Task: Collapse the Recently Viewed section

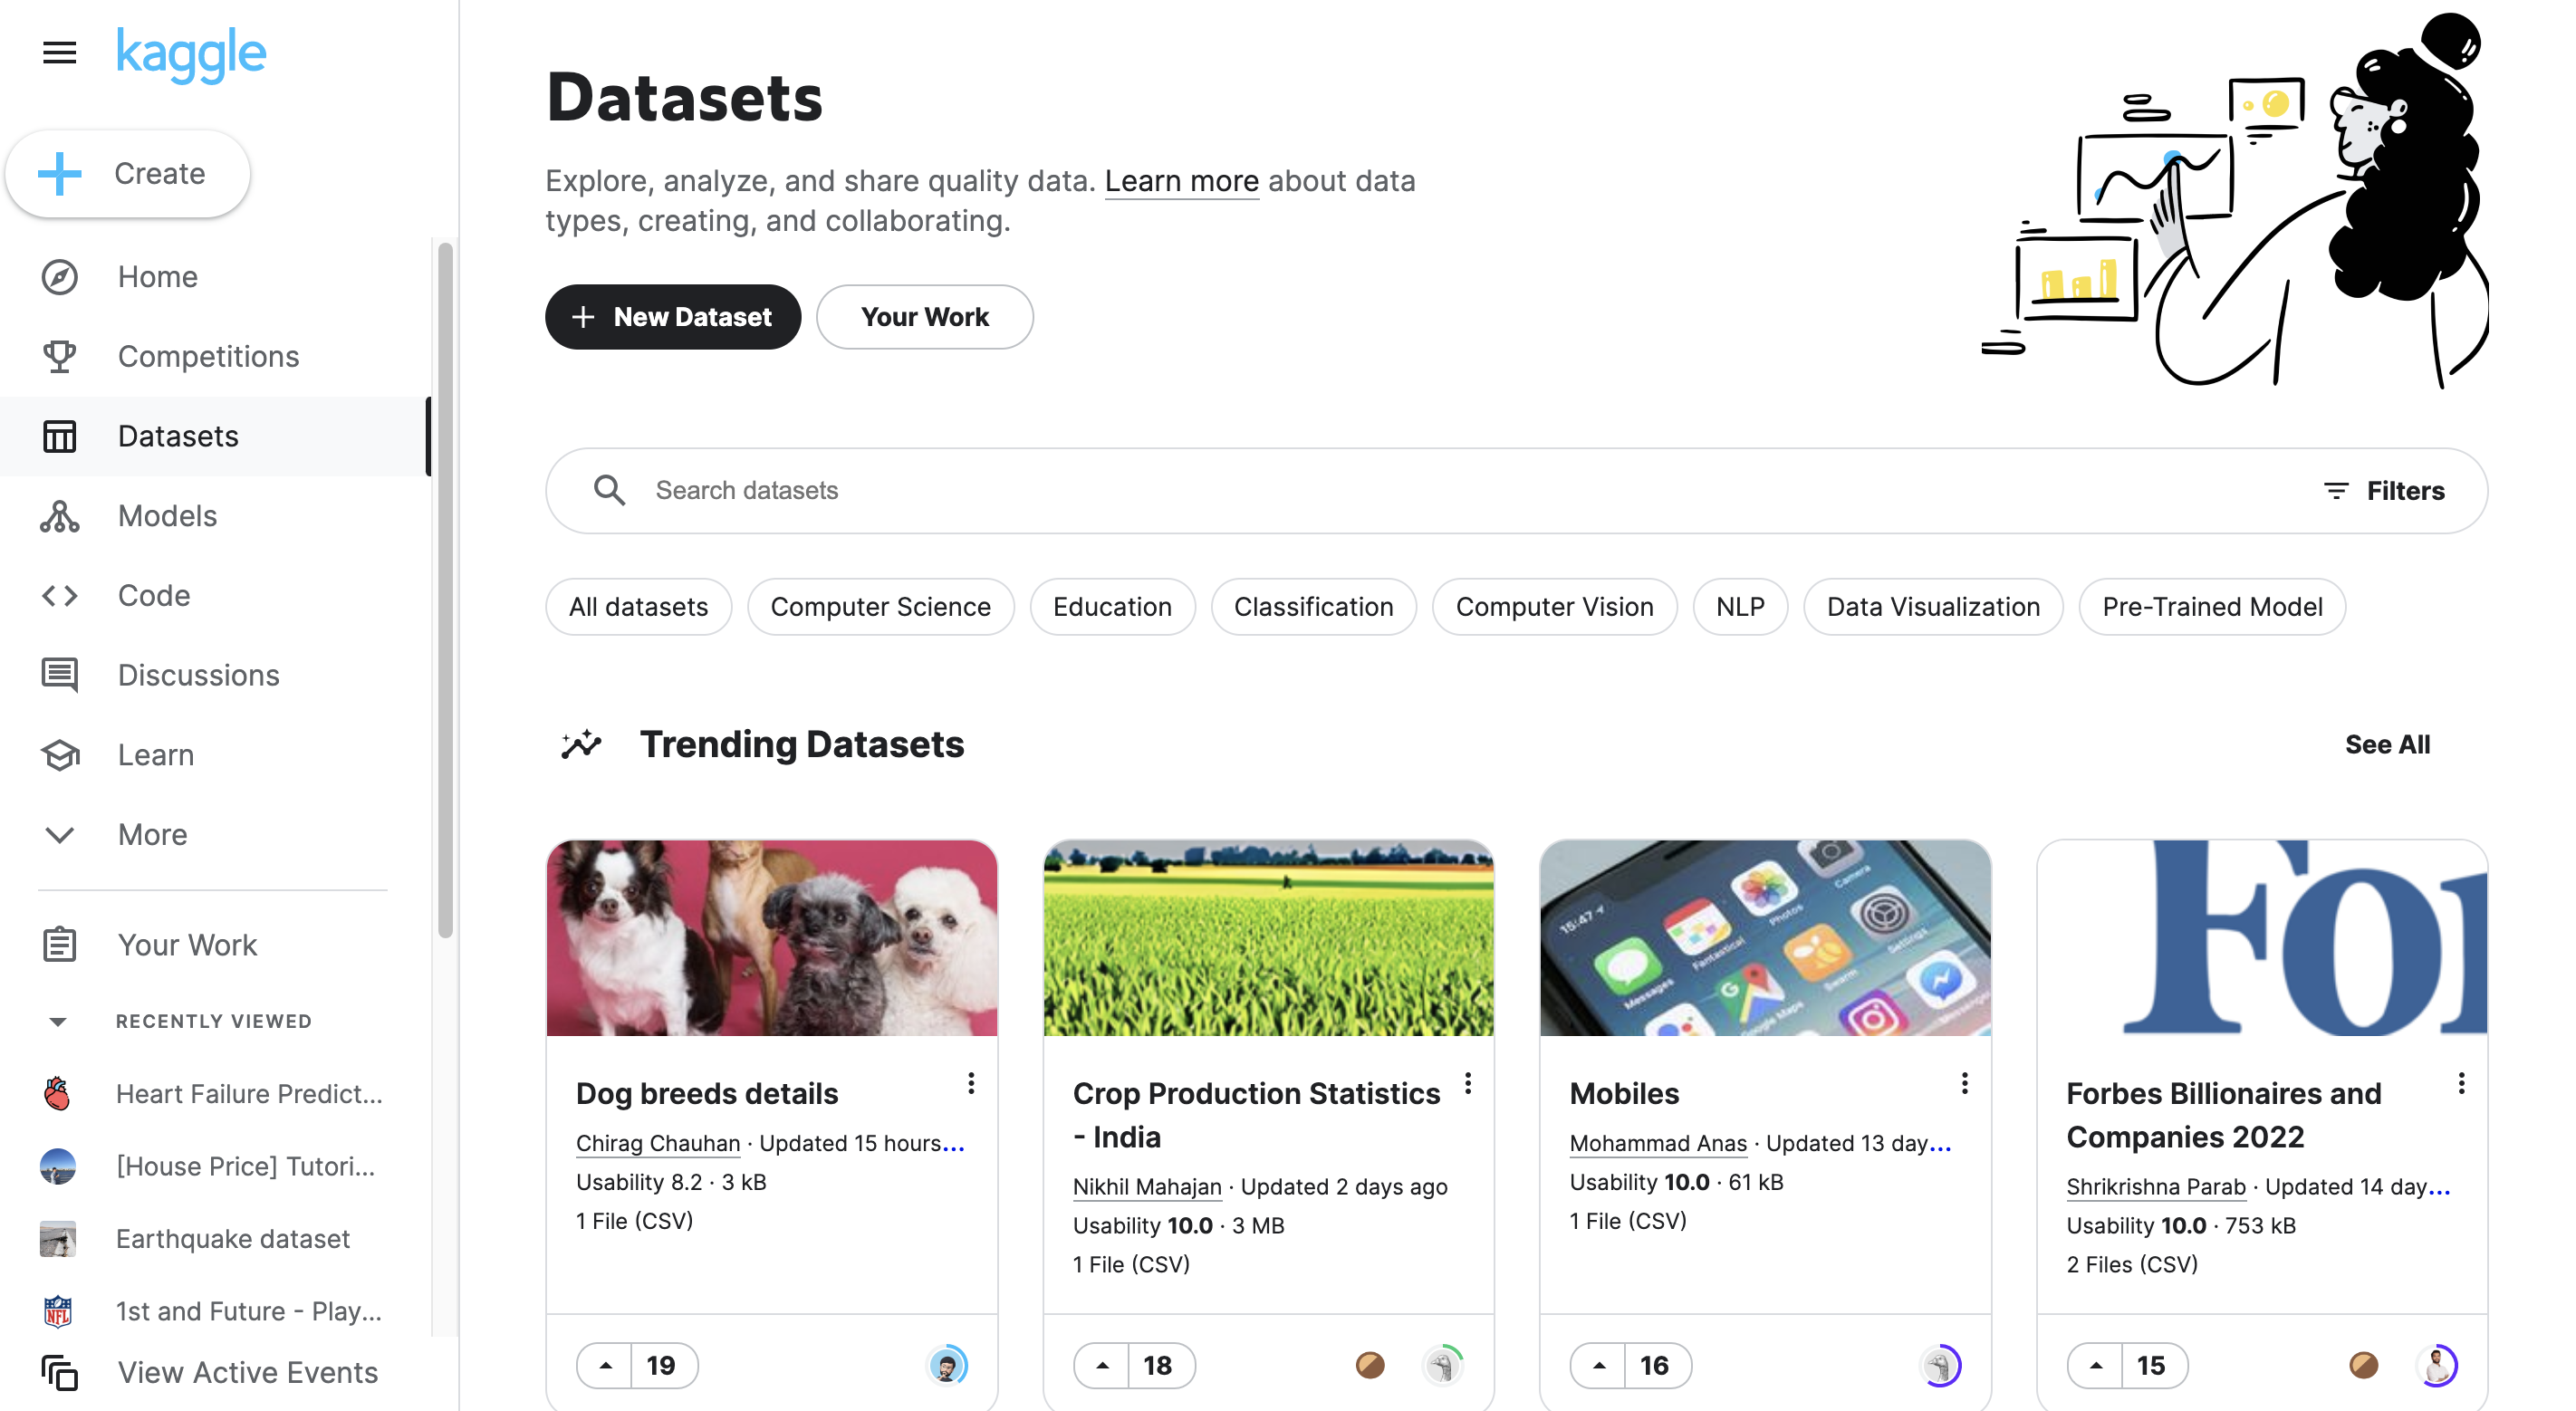Action: [x=58, y=1021]
